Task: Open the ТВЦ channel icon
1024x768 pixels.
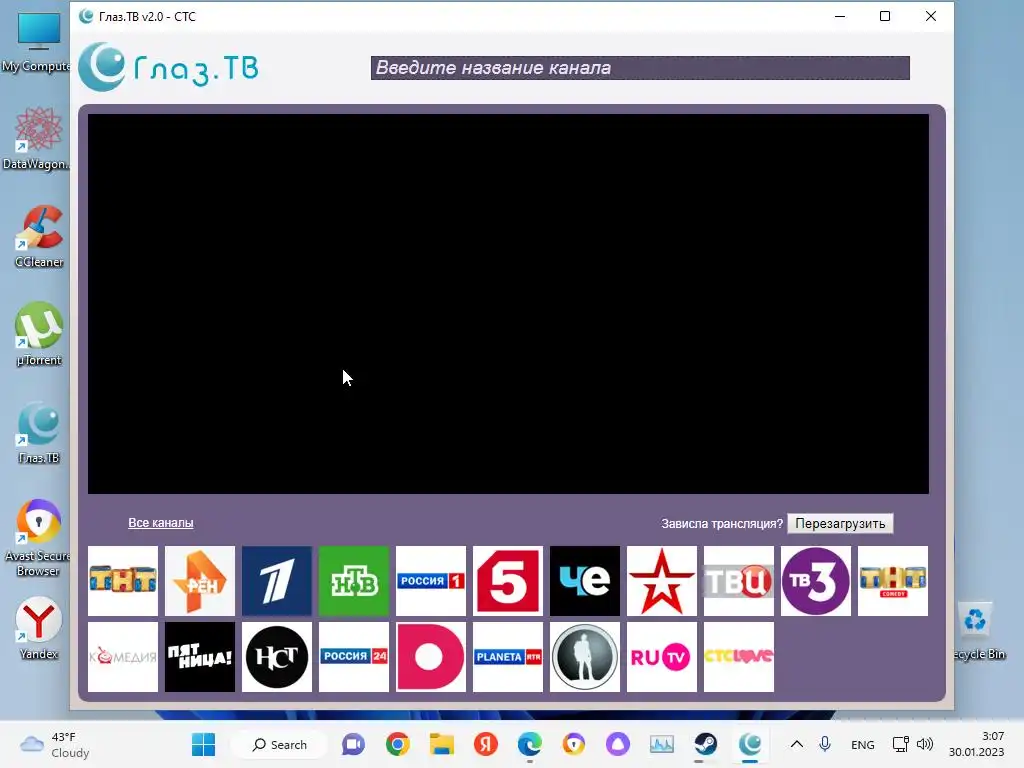Action: point(739,581)
